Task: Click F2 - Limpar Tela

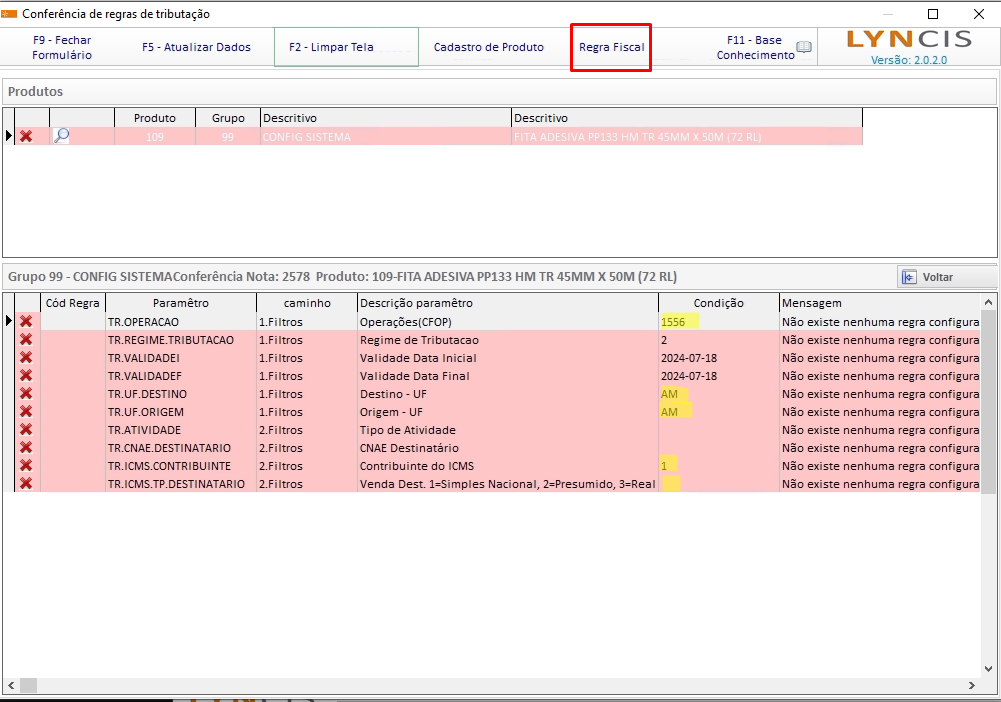Action: (346, 47)
